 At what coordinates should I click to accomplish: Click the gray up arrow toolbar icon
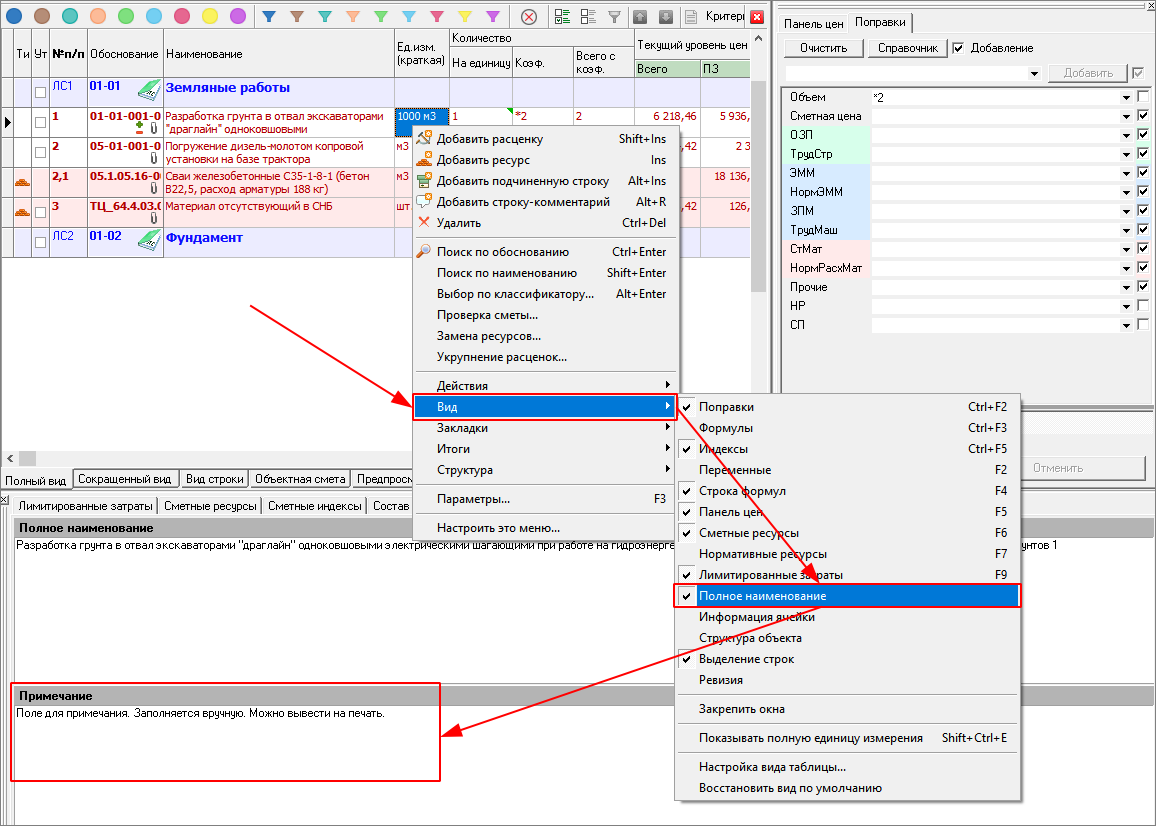click(x=640, y=16)
